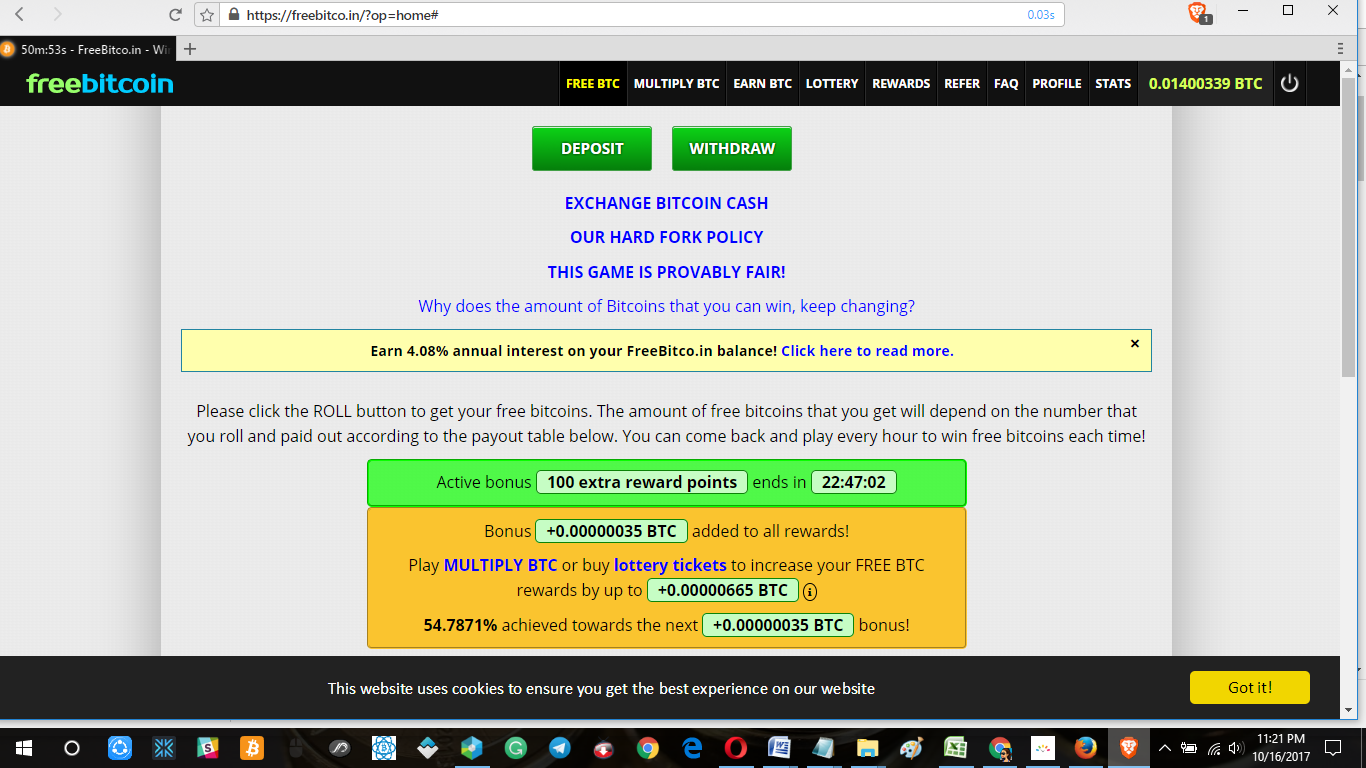This screenshot has height=768, width=1366.
Task: Open the taskbar clock showing 11:21 PM
Action: [1283, 748]
